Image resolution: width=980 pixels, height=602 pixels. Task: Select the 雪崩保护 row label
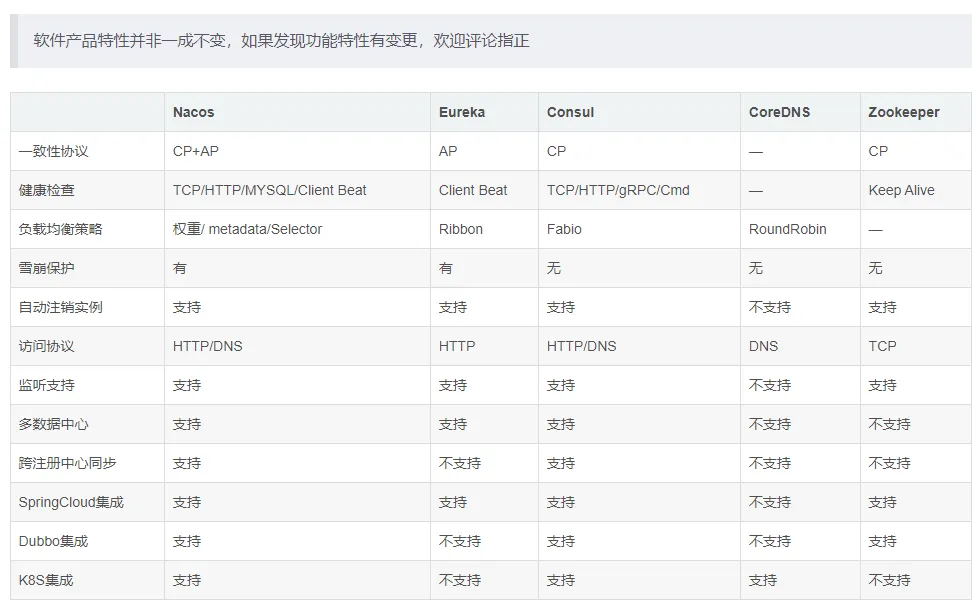pos(47,268)
